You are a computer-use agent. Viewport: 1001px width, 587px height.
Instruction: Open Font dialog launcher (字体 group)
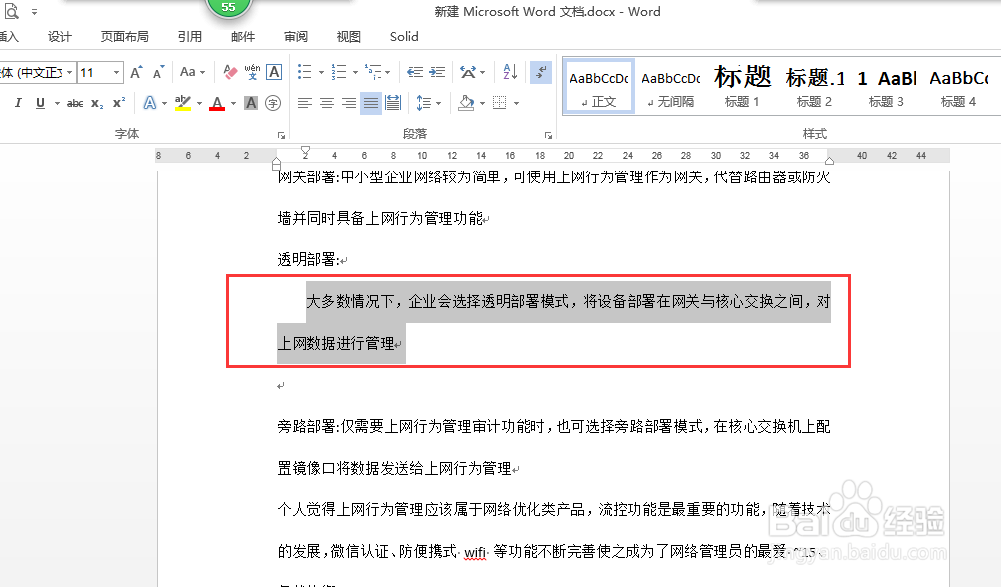click(x=281, y=135)
